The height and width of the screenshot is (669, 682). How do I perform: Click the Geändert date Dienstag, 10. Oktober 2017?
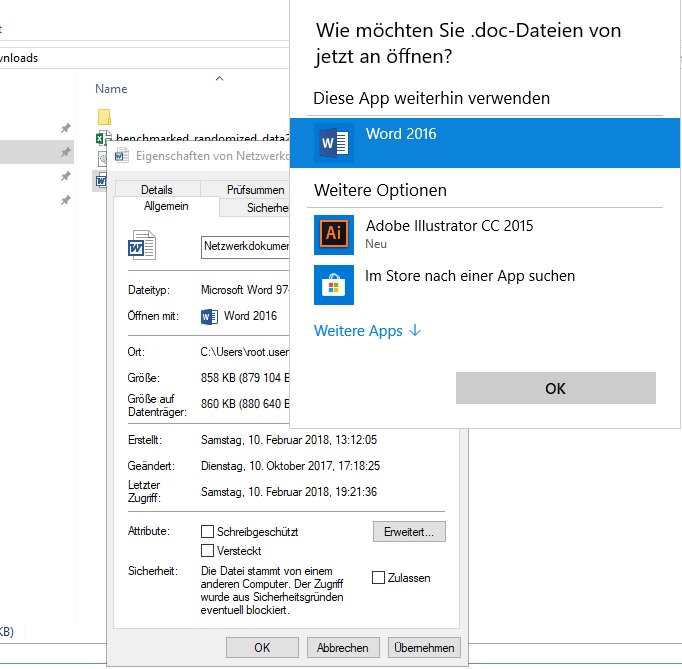(x=290, y=466)
